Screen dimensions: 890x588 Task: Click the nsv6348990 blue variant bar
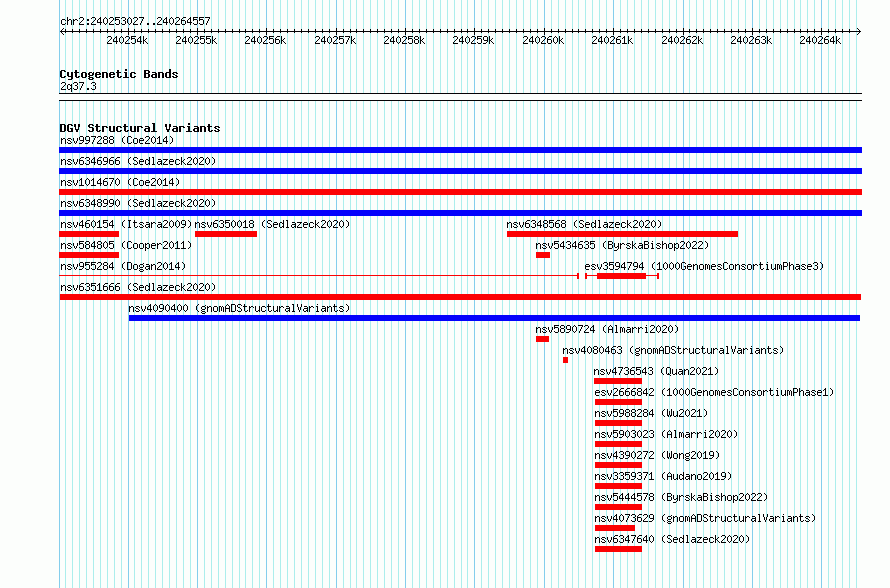coord(460,213)
